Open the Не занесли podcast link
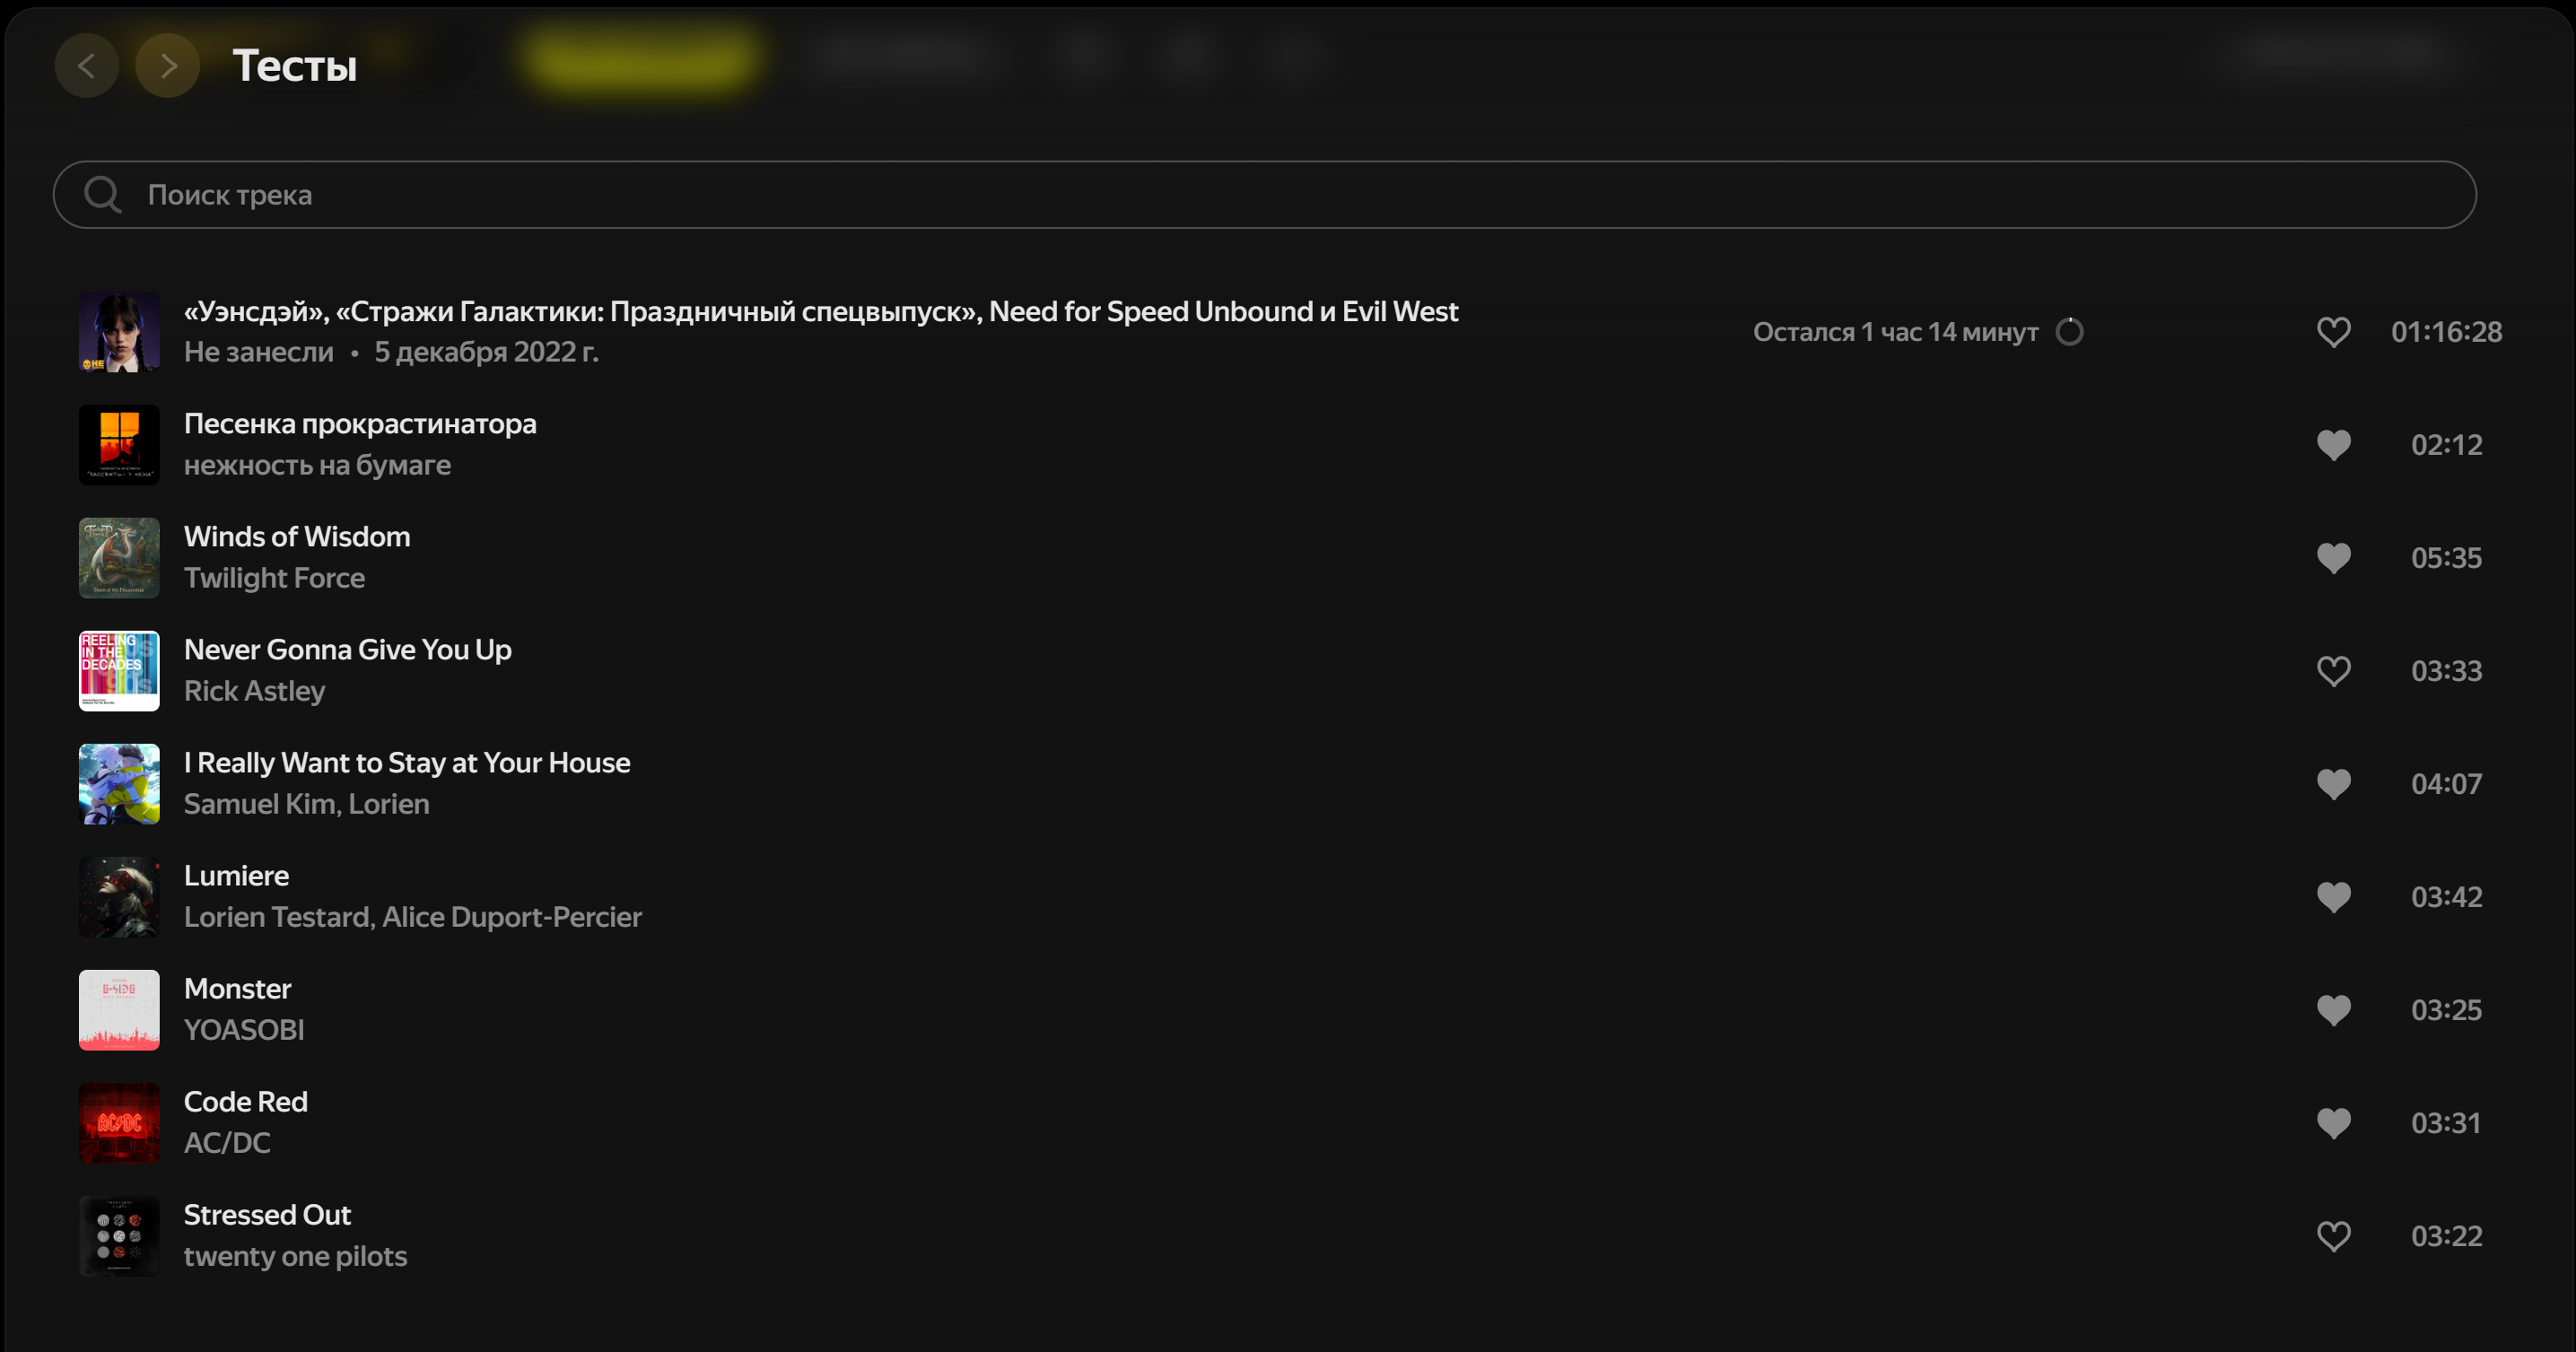The width and height of the screenshot is (2576, 1352). tap(258, 352)
